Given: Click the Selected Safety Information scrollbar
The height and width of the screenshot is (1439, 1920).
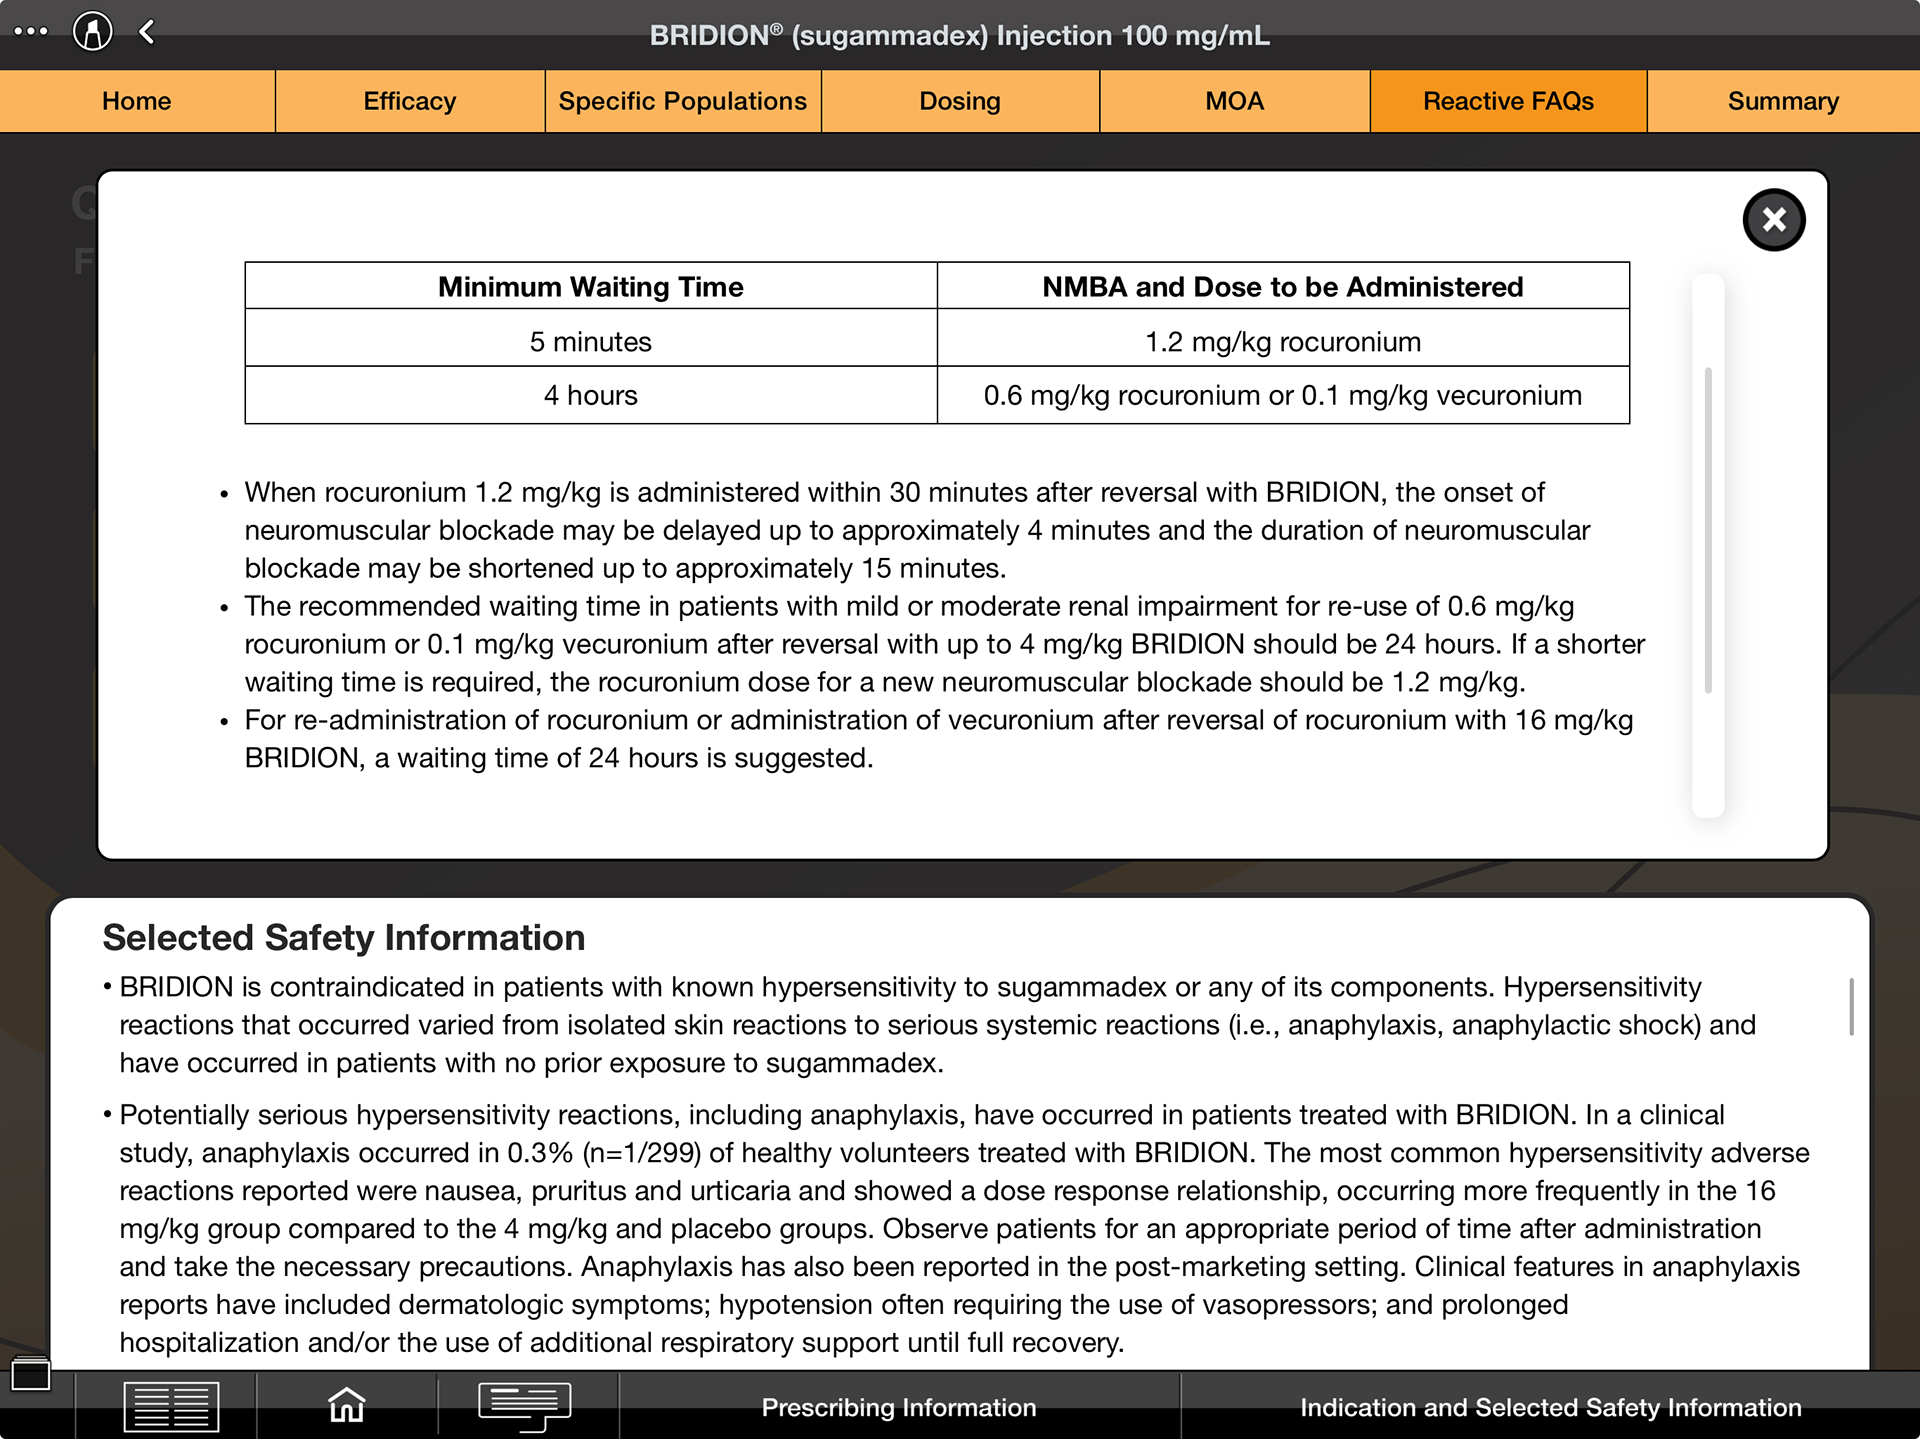Looking at the screenshot, I should (1851, 1006).
